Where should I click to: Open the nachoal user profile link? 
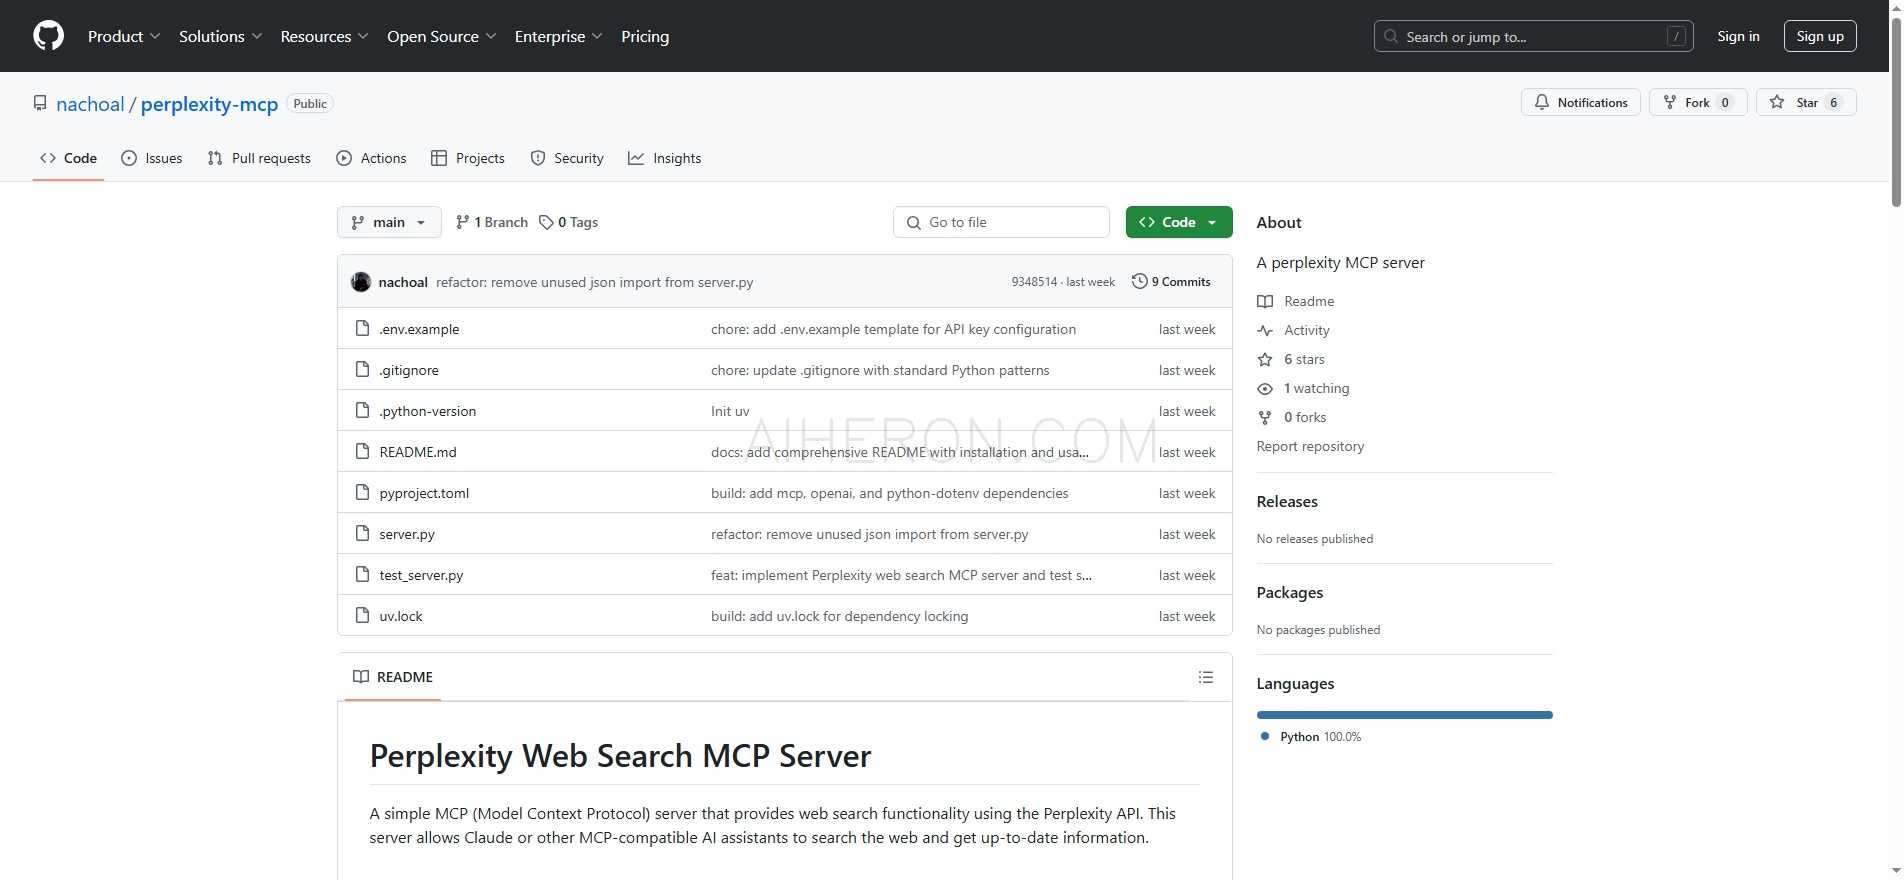pos(90,104)
